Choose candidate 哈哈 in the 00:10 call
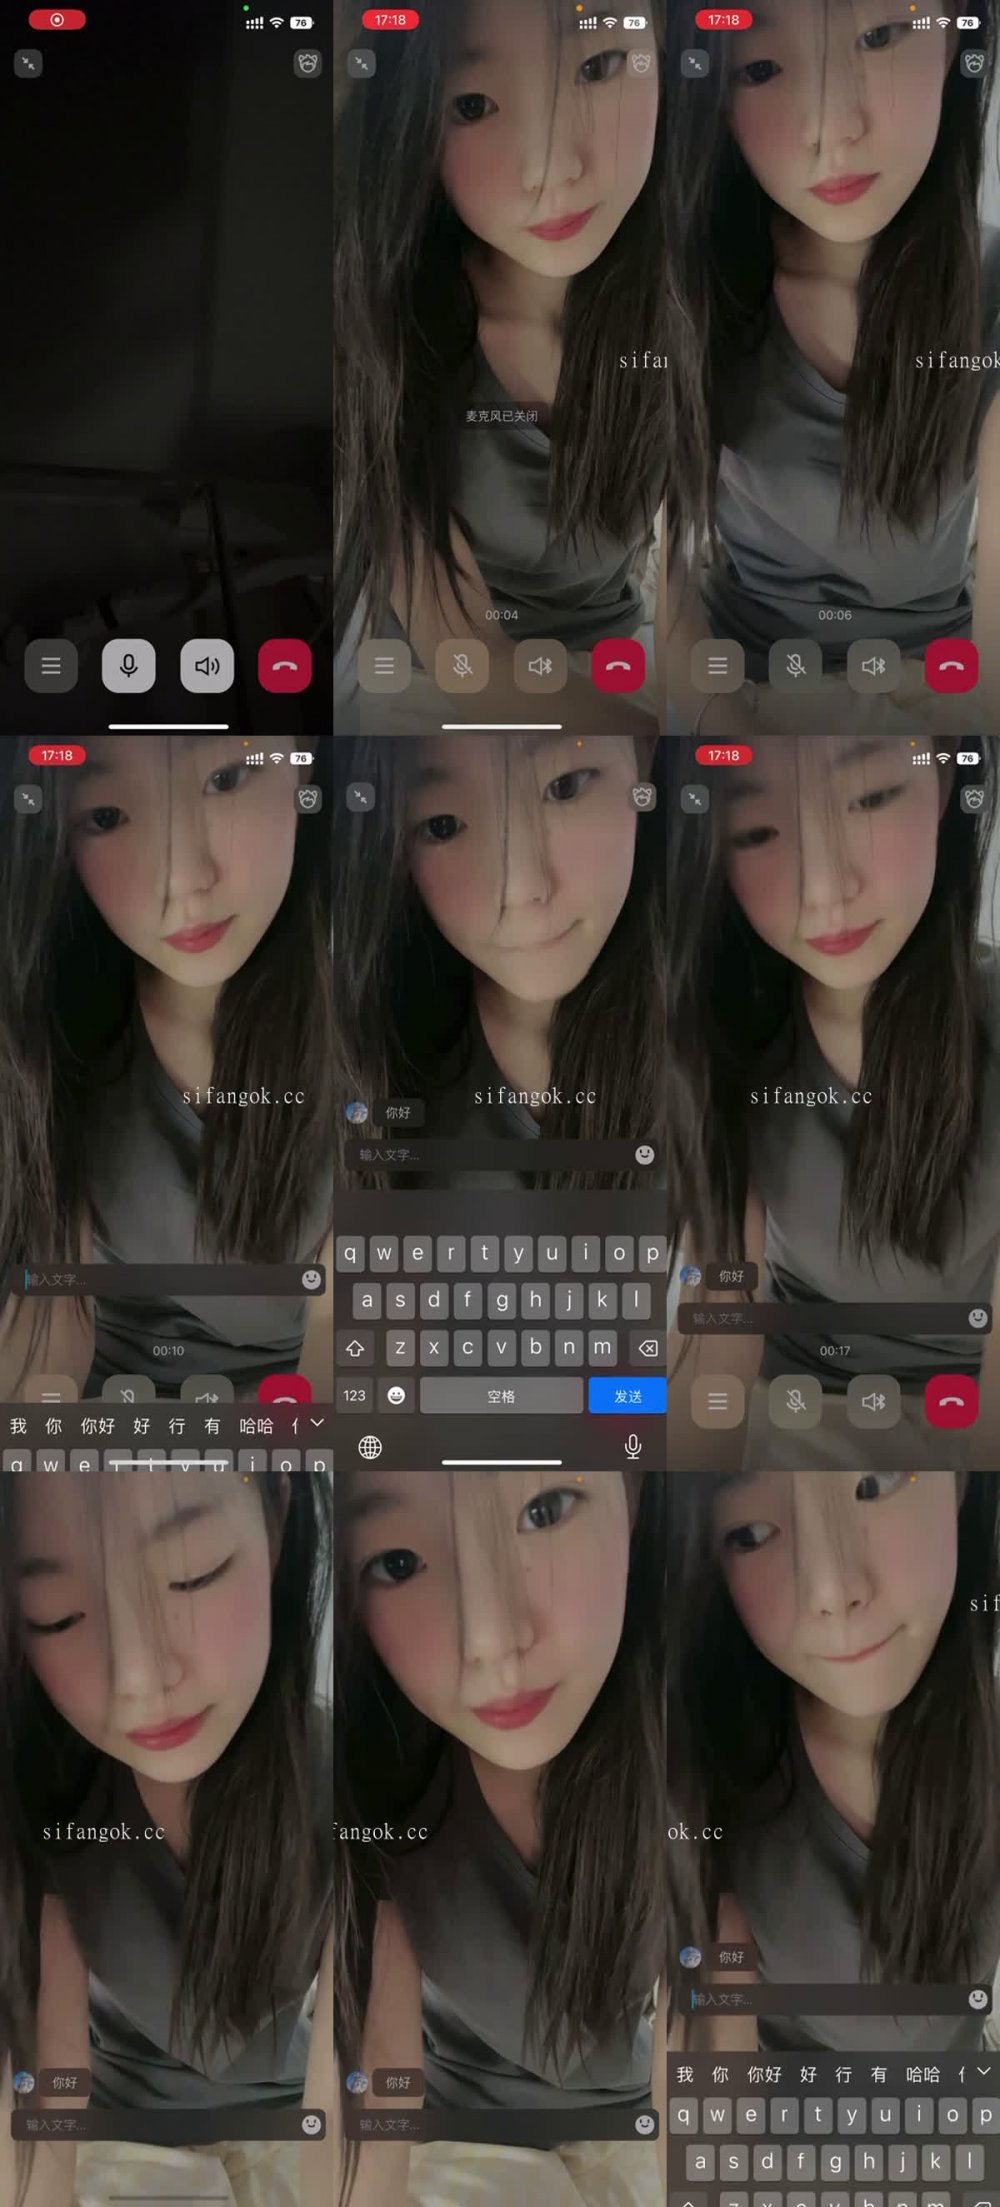1000x2207 pixels. point(256,1426)
